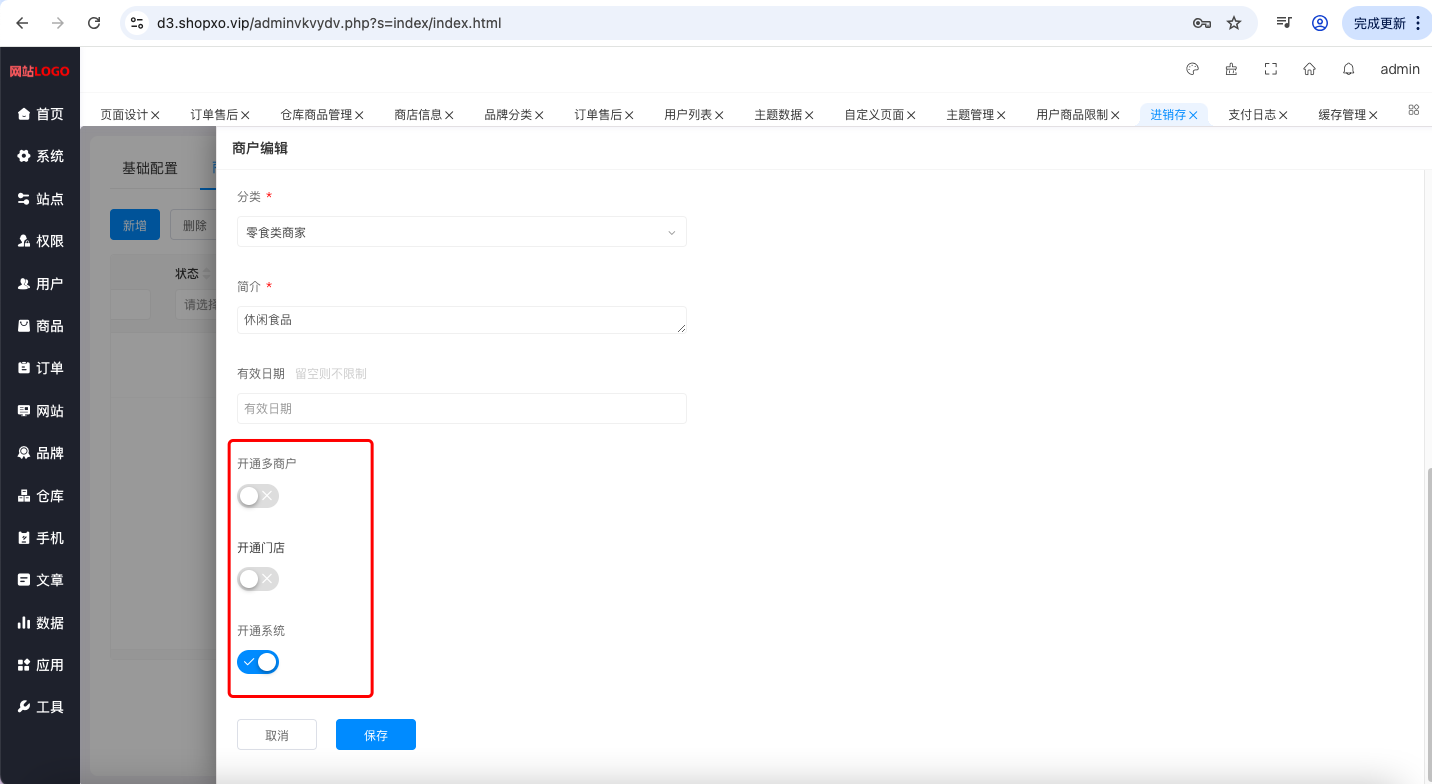Expand the 分类 dropdown showing 零食类商家
Screen dimensions: 1432x784
pos(462,232)
